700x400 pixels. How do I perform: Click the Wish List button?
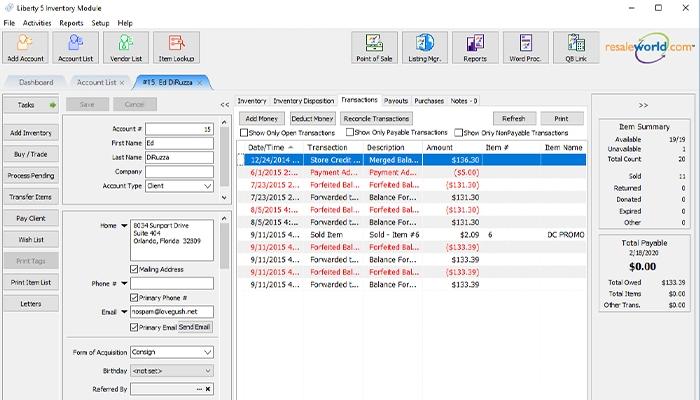[x=31, y=240]
